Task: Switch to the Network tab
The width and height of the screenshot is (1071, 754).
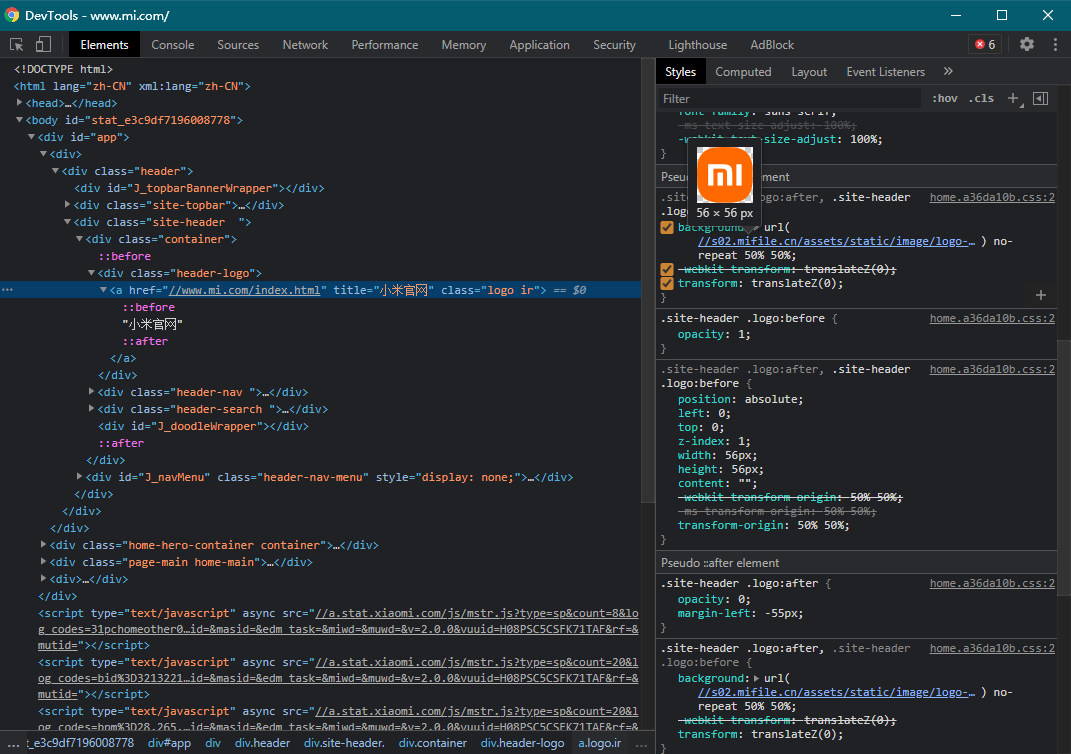Action: [x=305, y=45]
